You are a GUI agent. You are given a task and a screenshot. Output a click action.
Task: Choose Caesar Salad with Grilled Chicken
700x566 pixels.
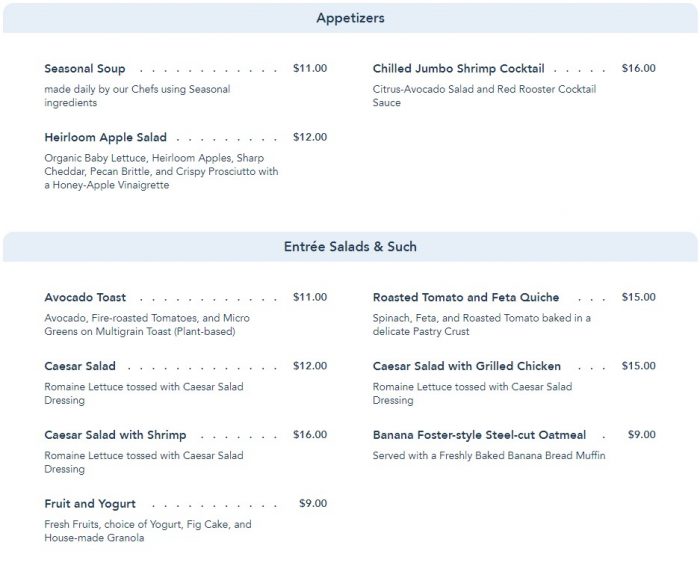point(466,367)
